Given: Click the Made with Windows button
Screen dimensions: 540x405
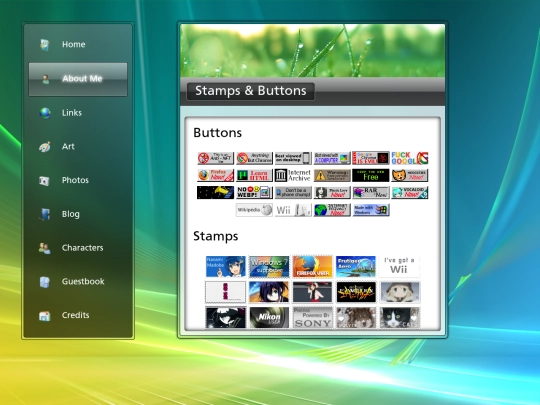Looking at the screenshot, I should point(371,210).
